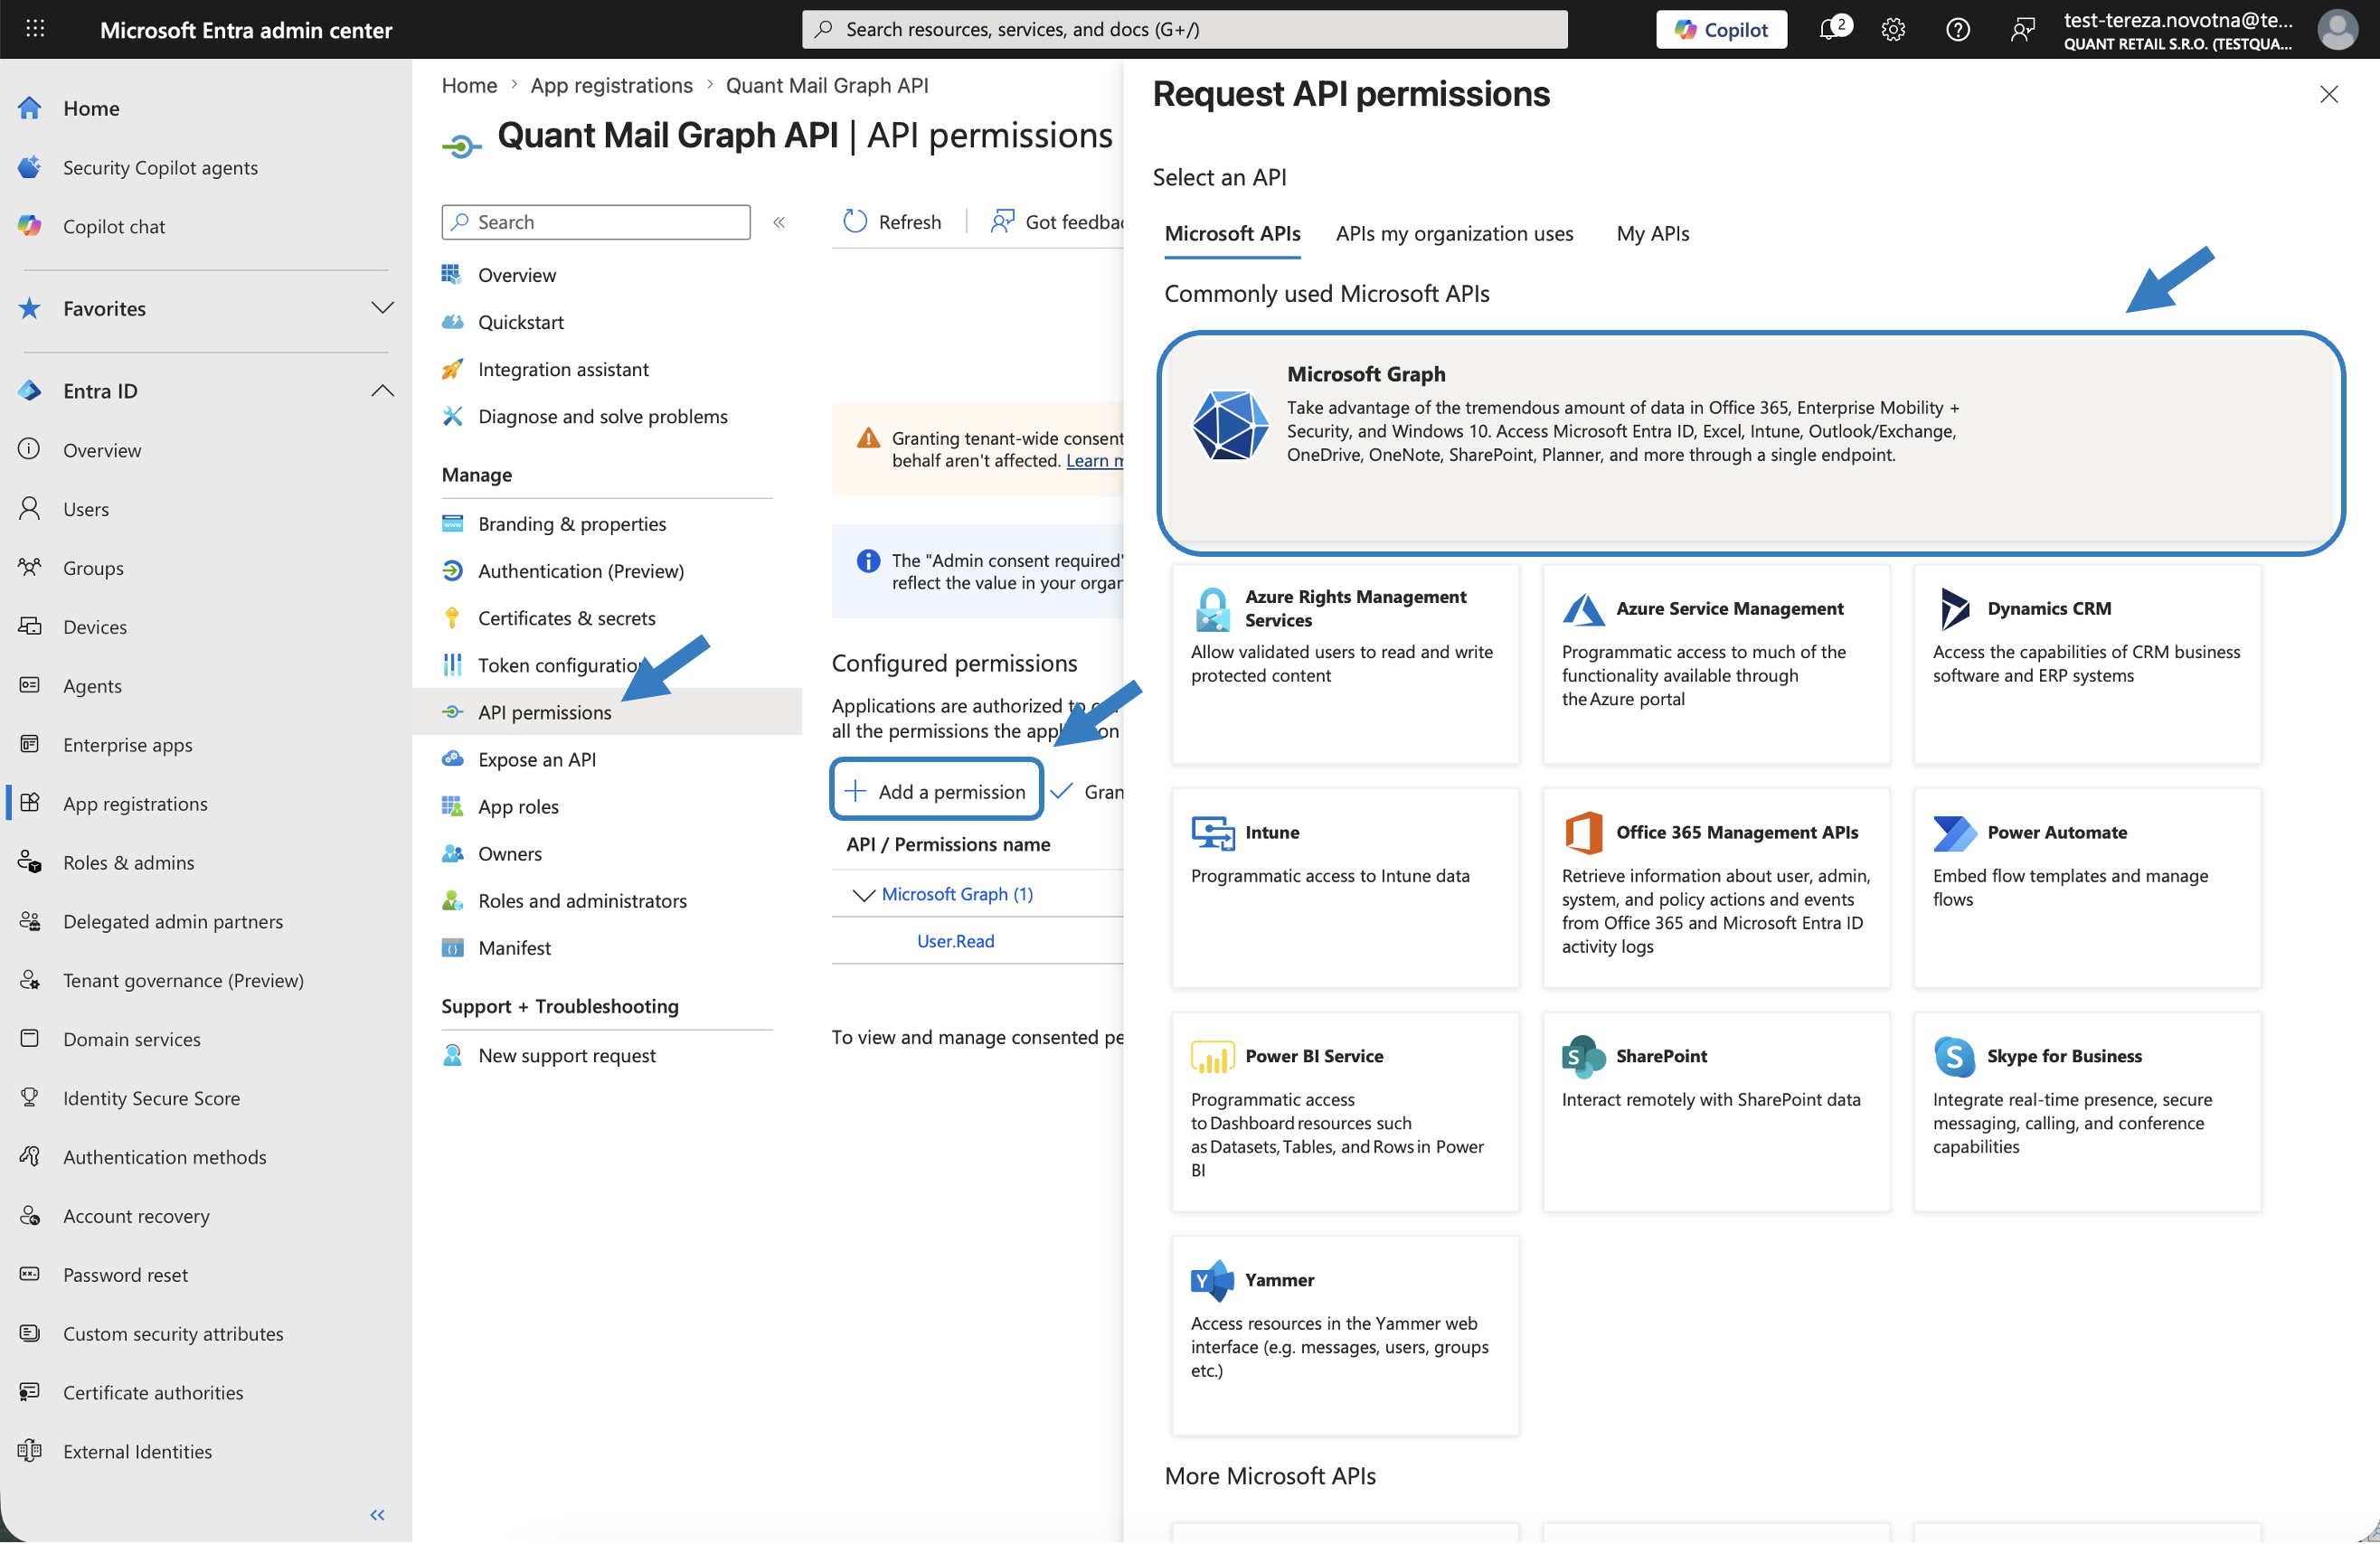The image size is (2380, 1544).
Task: Click the Power Automate icon
Action: tap(1955, 833)
